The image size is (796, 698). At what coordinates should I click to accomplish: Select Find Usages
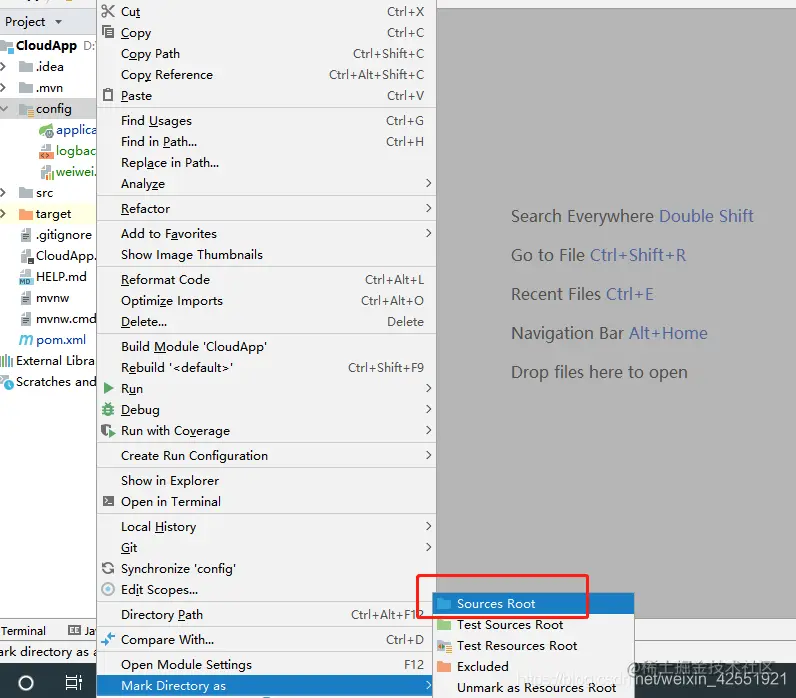point(267,120)
